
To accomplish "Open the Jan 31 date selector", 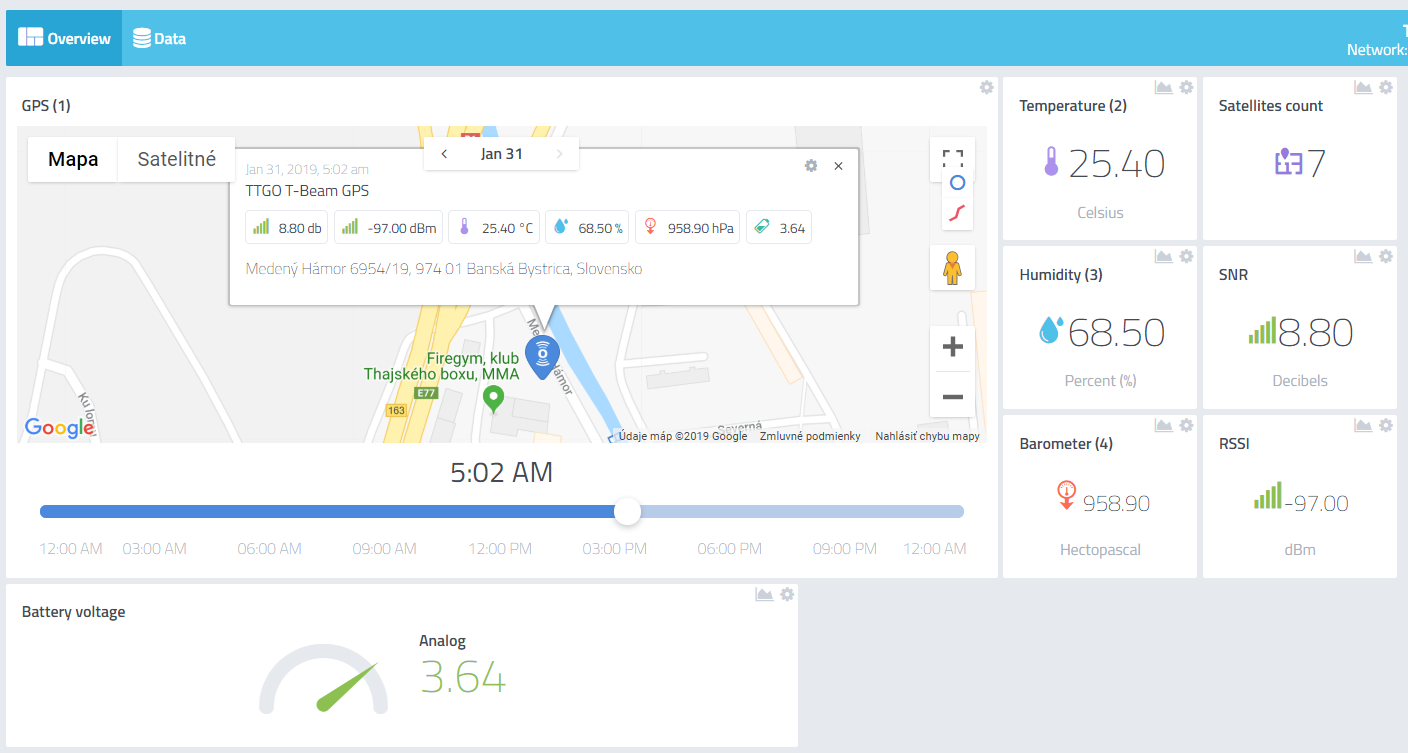I will click(500, 153).
